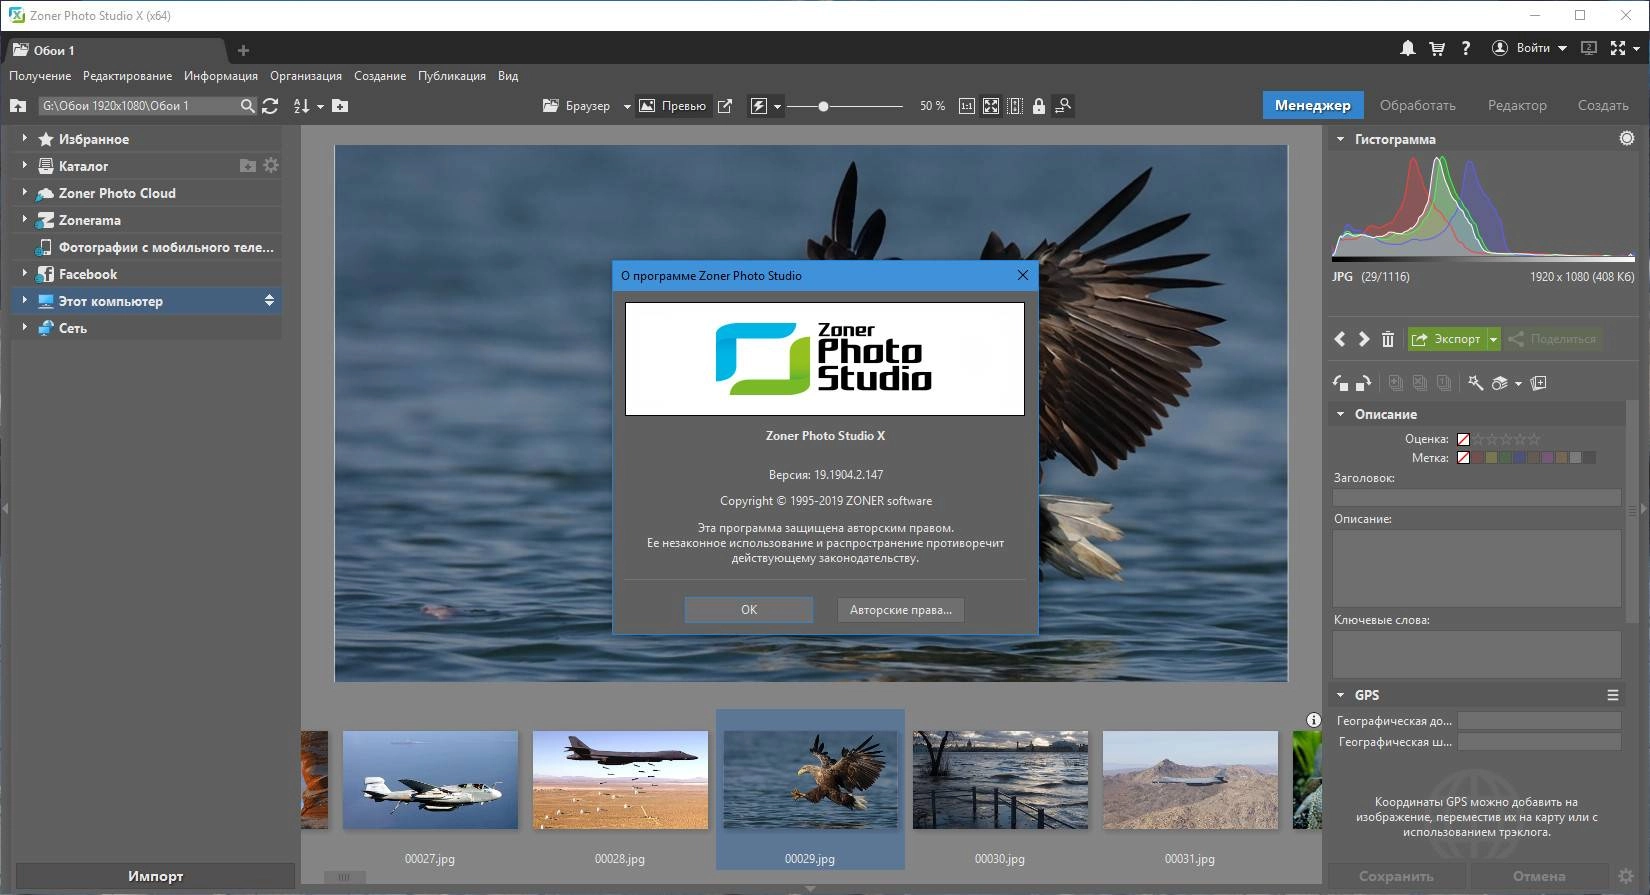This screenshot has width=1650, height=895.
Task: Open the Организация menu
Action: 306,76
